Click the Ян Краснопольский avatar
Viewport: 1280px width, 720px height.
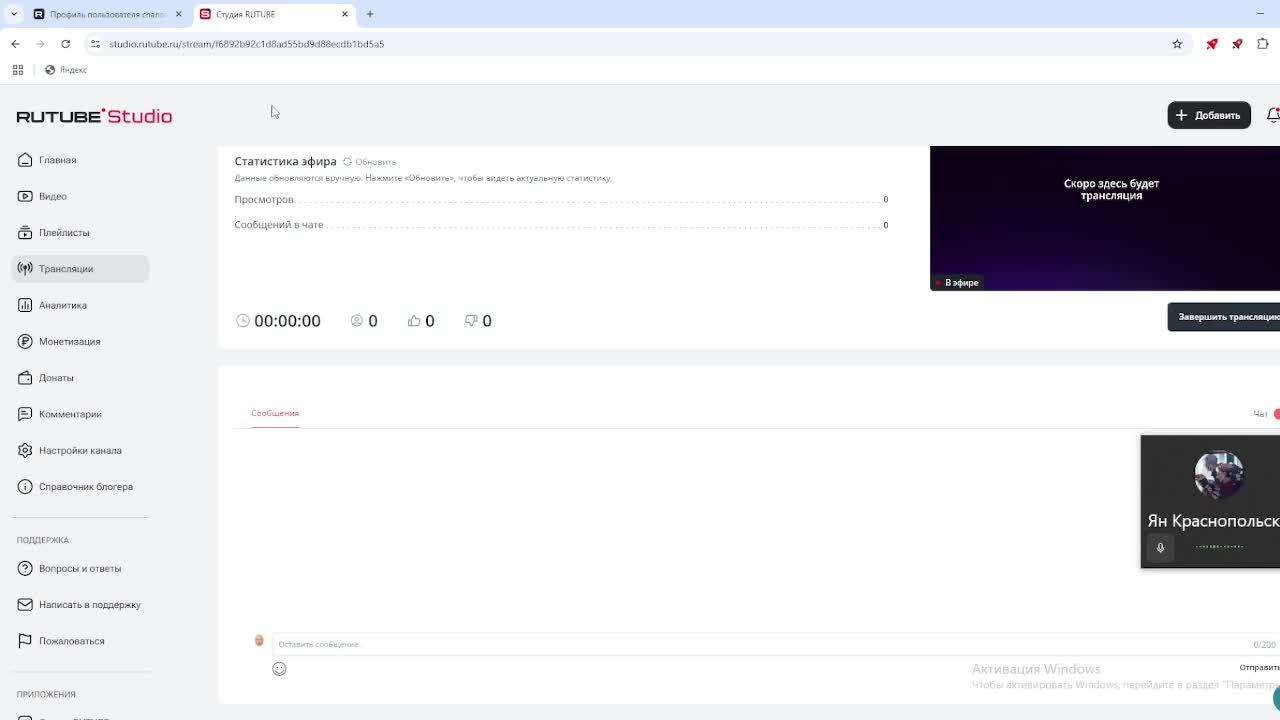pos(1219,475)
